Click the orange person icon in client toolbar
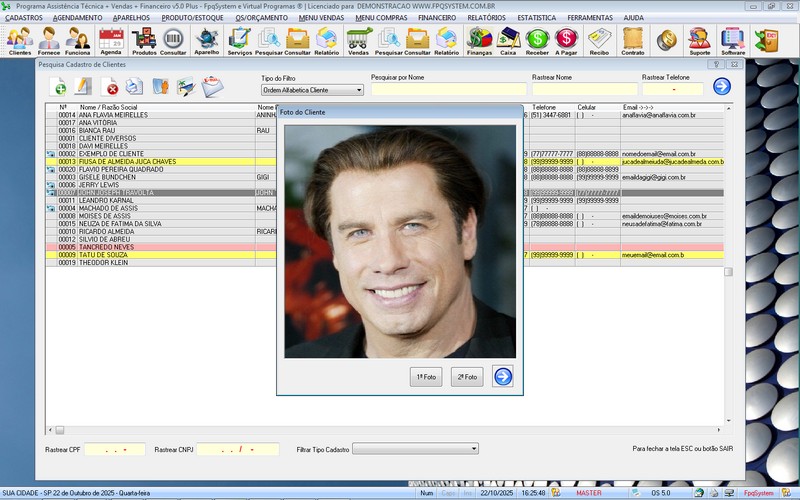Viewport: 800px width, 500px height. [x=160, y=87]
